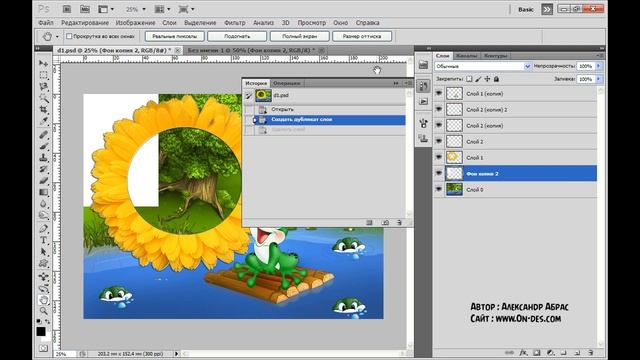Viewport: 640px width, 360px height.
Task: Select the Eraser tool
Action: [x=43, y=180]
